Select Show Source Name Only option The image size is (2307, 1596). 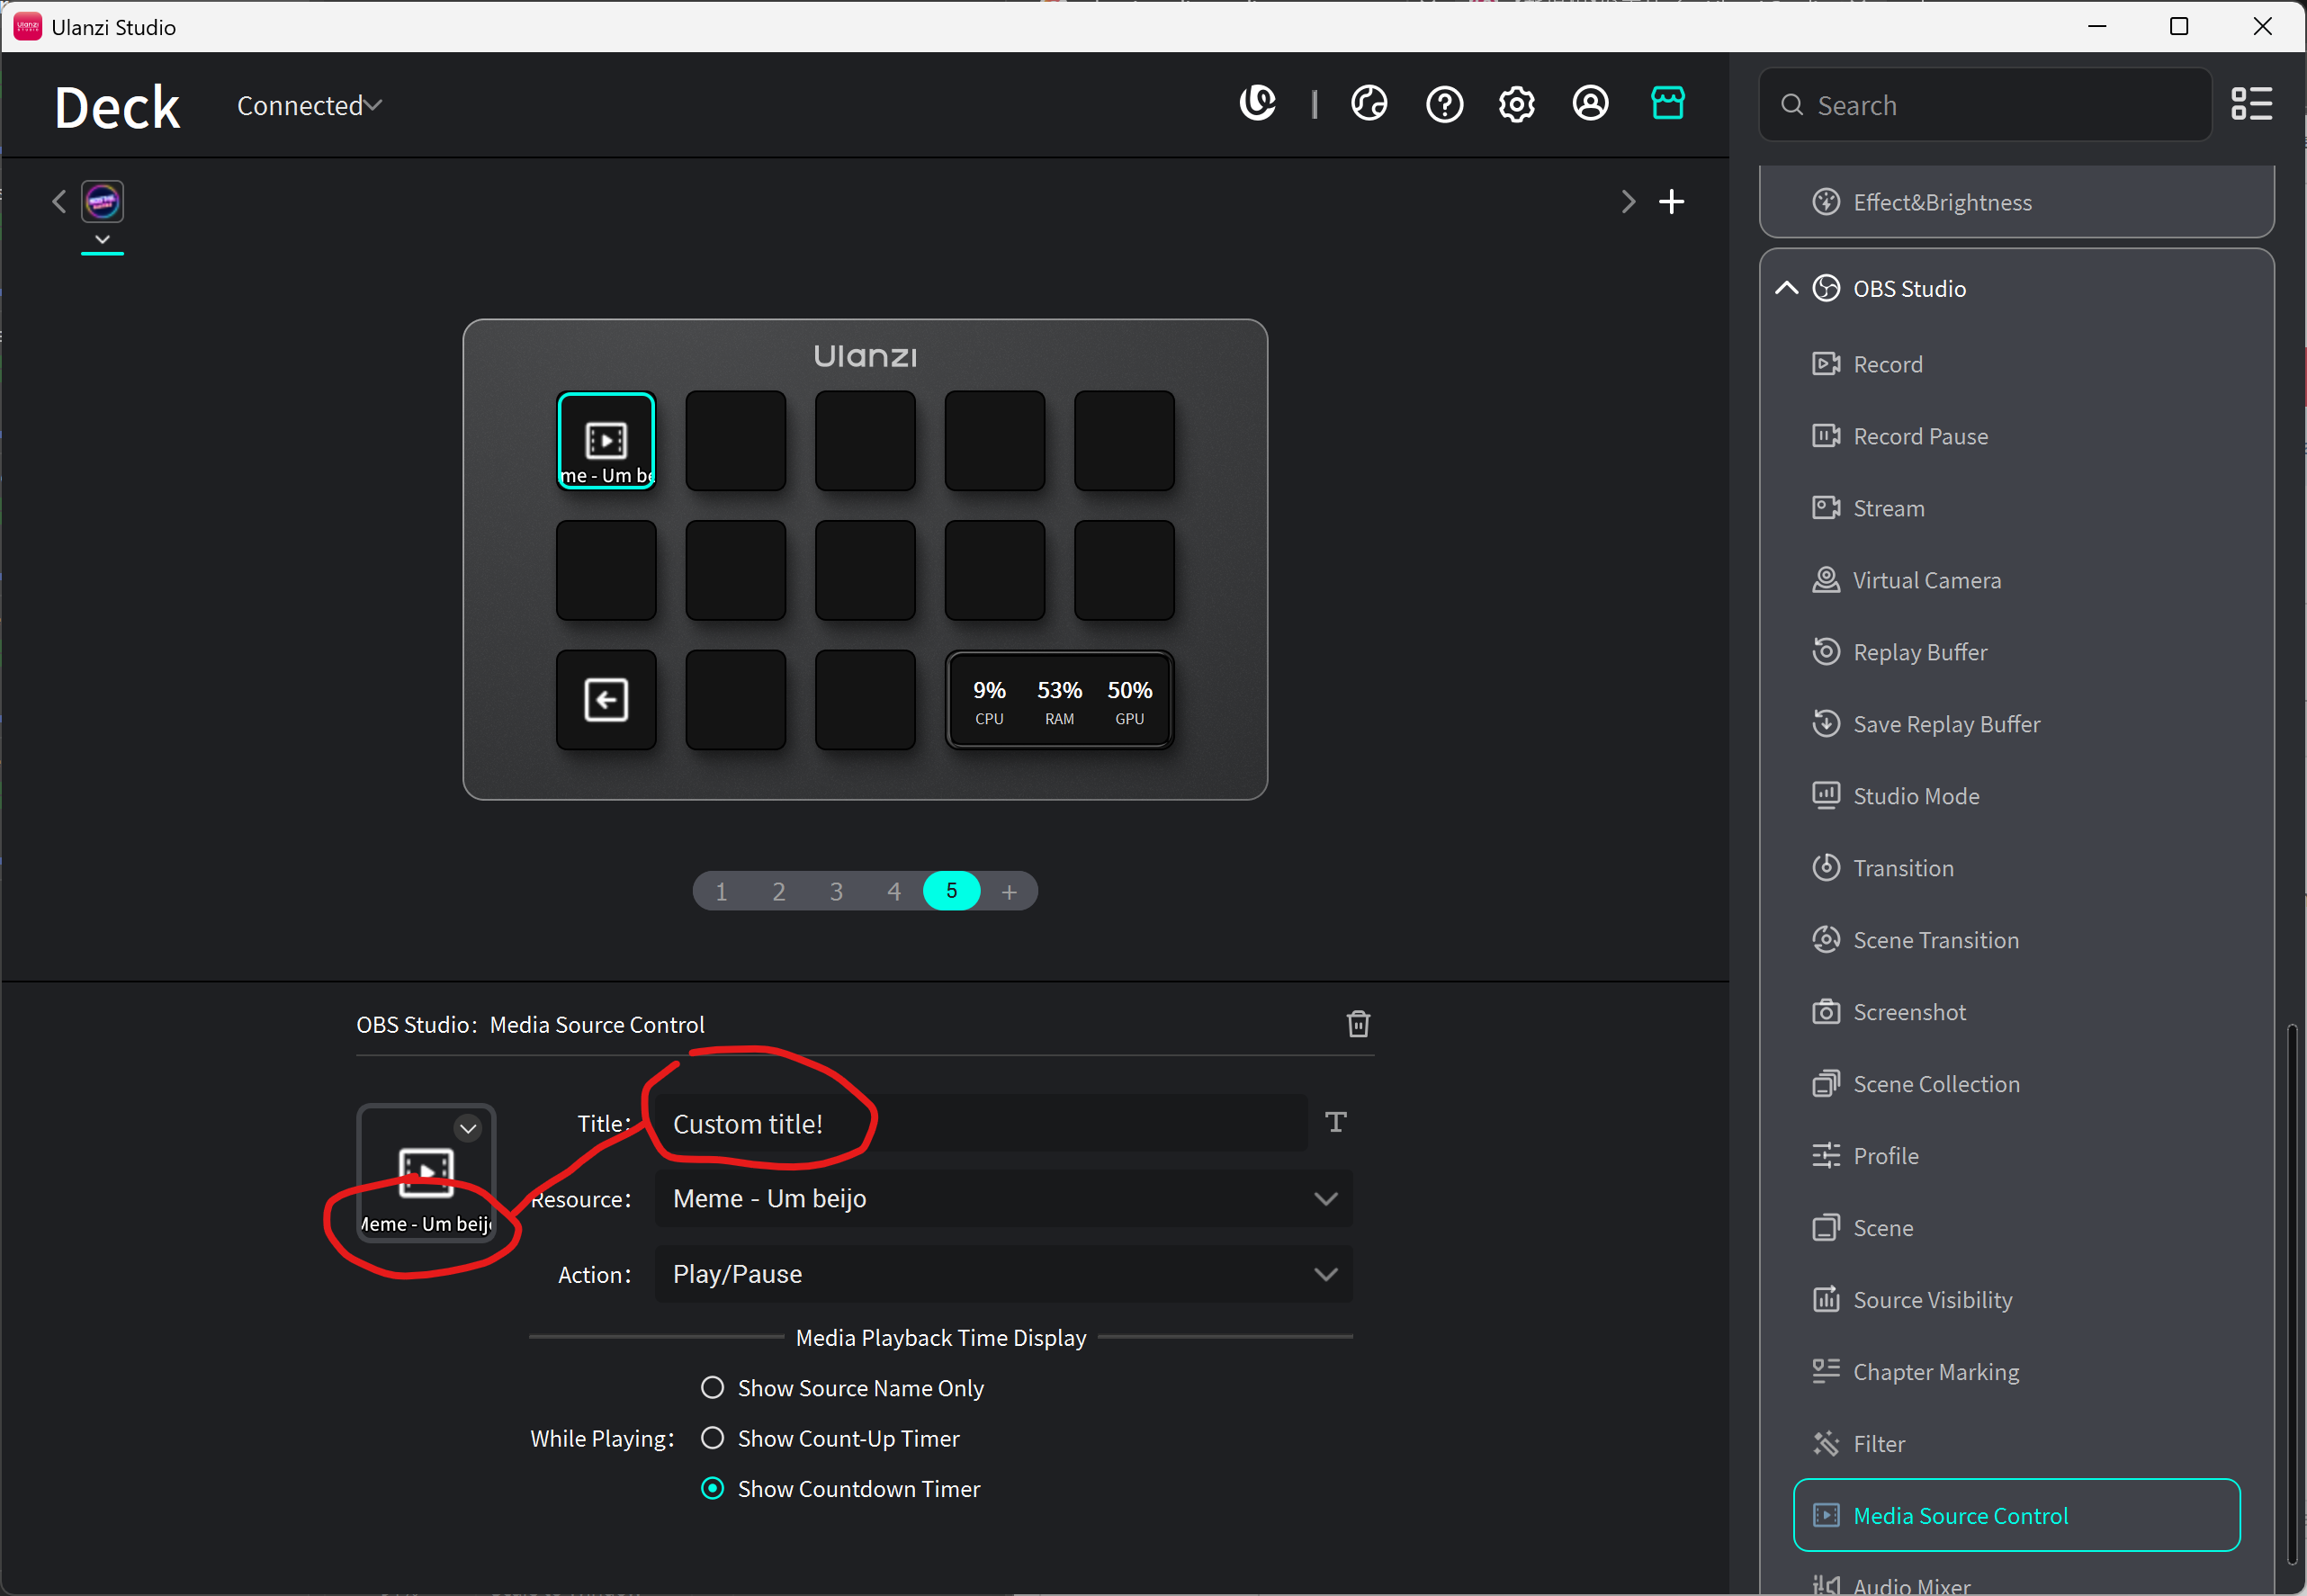click(712, 1388)
